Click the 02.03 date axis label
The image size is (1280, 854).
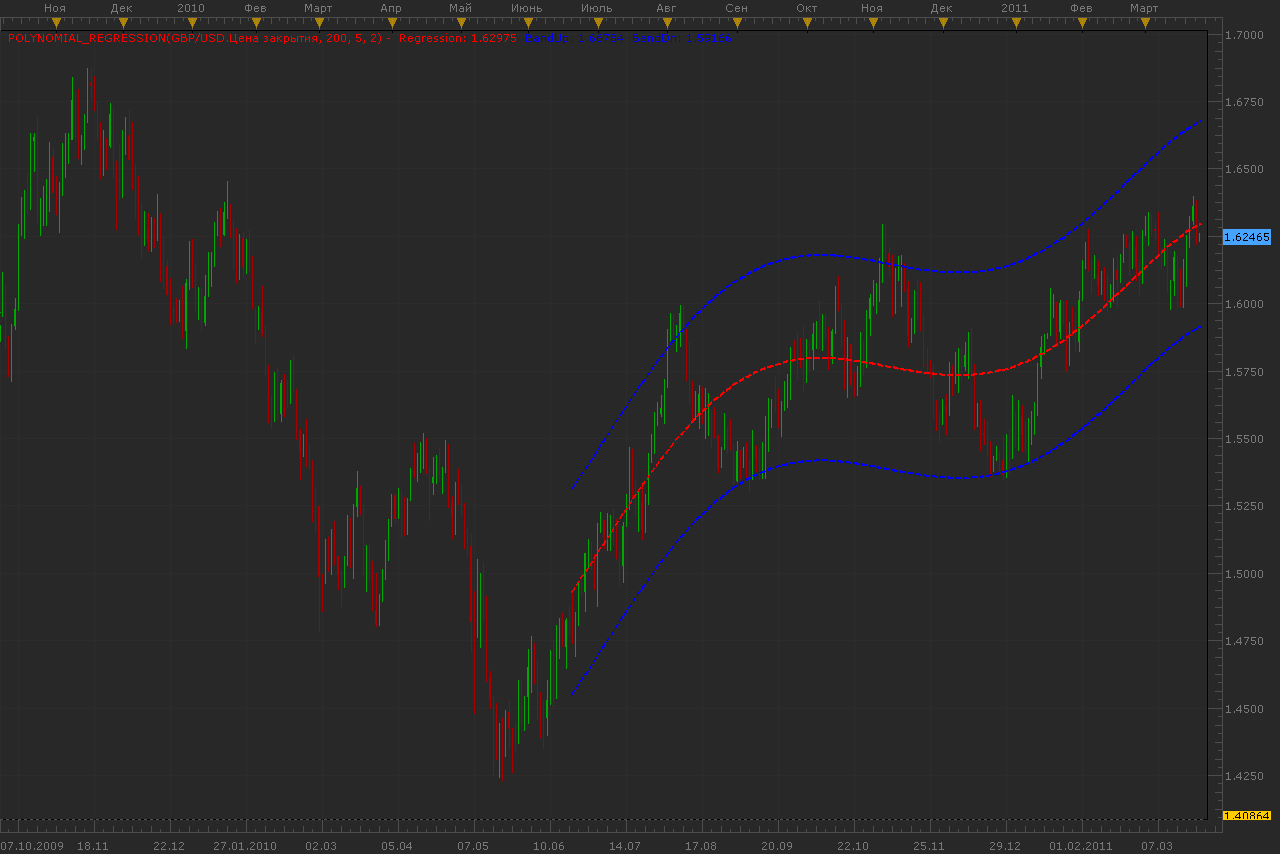[321, 846]
